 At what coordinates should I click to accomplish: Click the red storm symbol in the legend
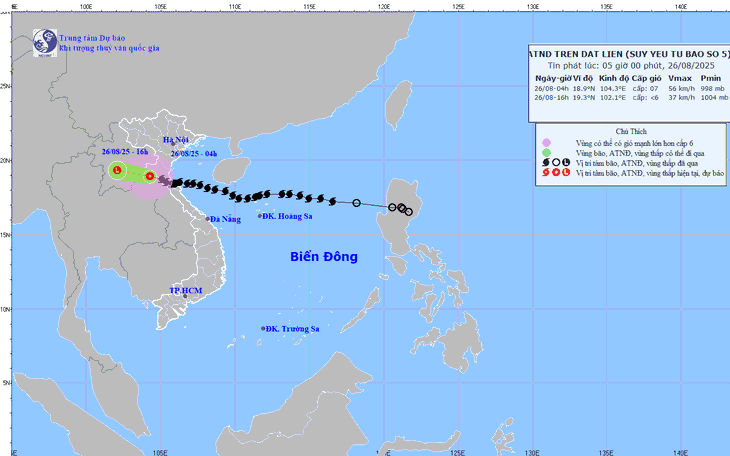pos(546,172)
